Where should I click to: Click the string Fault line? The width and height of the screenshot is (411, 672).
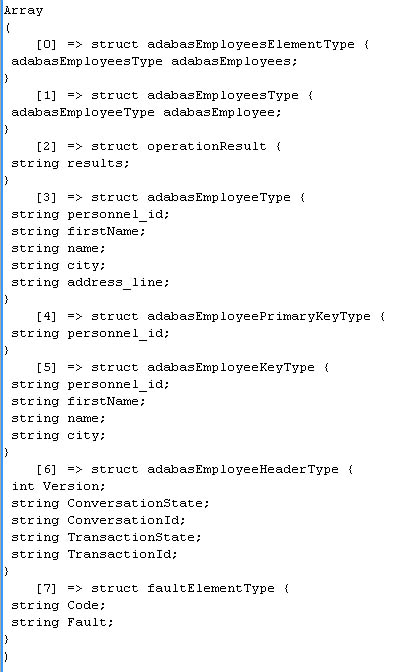(x=62, y=623)
